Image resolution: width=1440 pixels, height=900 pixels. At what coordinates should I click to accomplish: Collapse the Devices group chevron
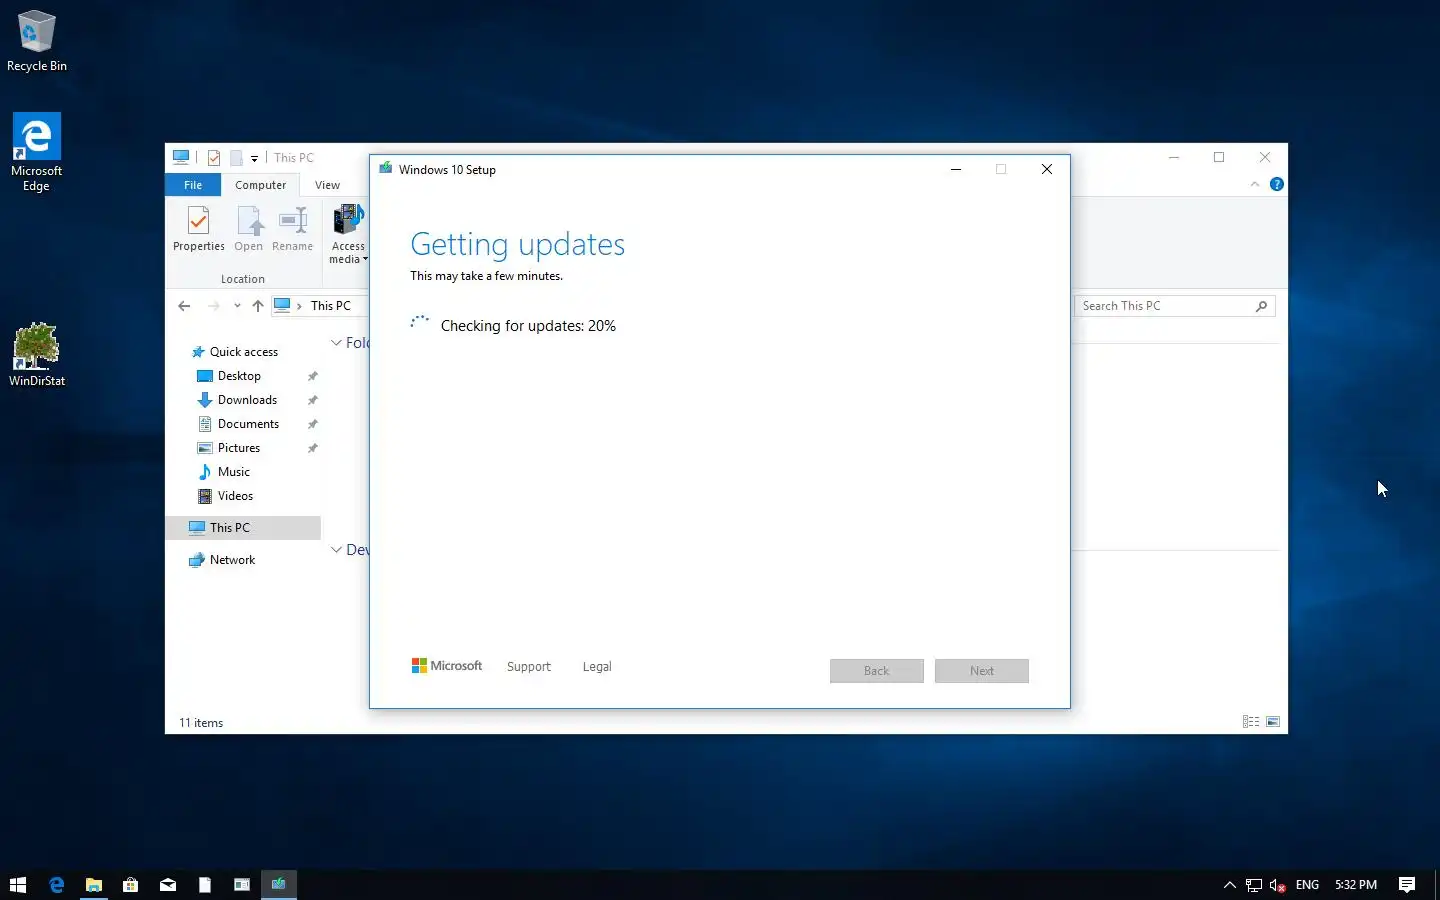(336, 550)
